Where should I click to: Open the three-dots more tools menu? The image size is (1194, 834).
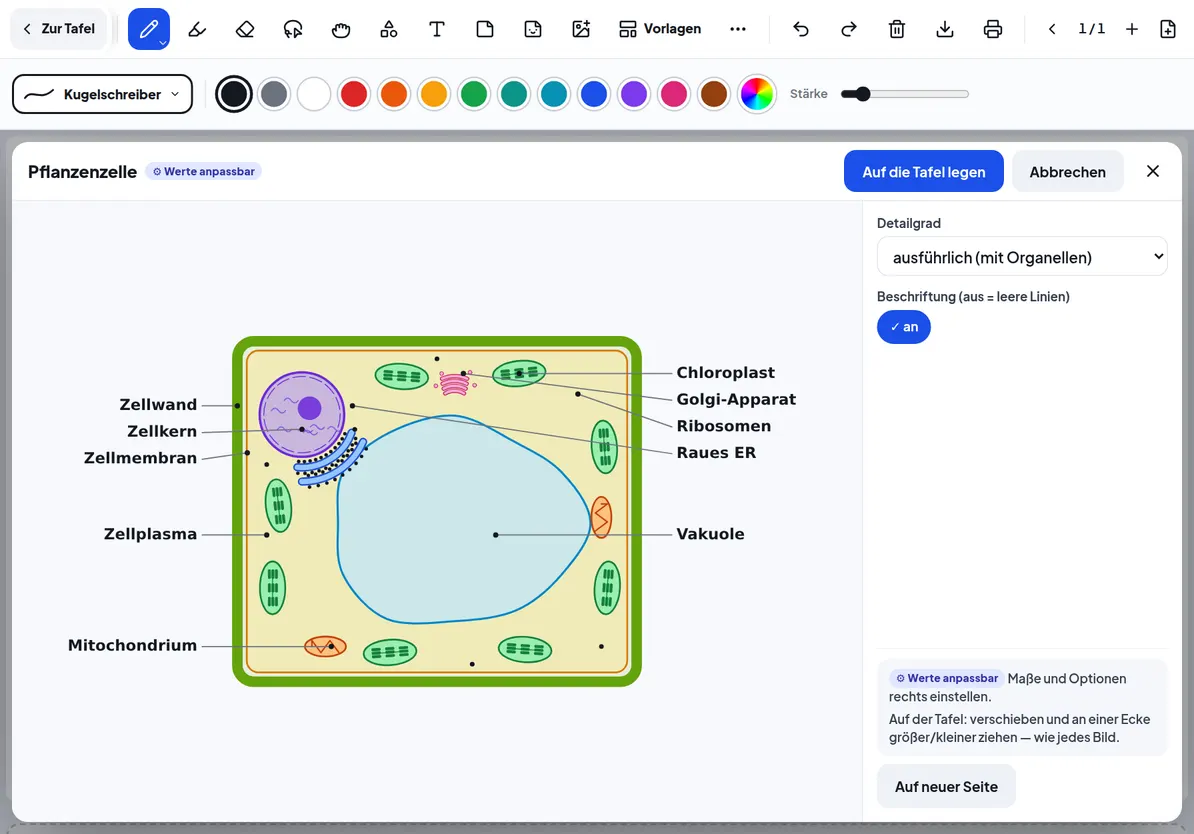point(738,29)
